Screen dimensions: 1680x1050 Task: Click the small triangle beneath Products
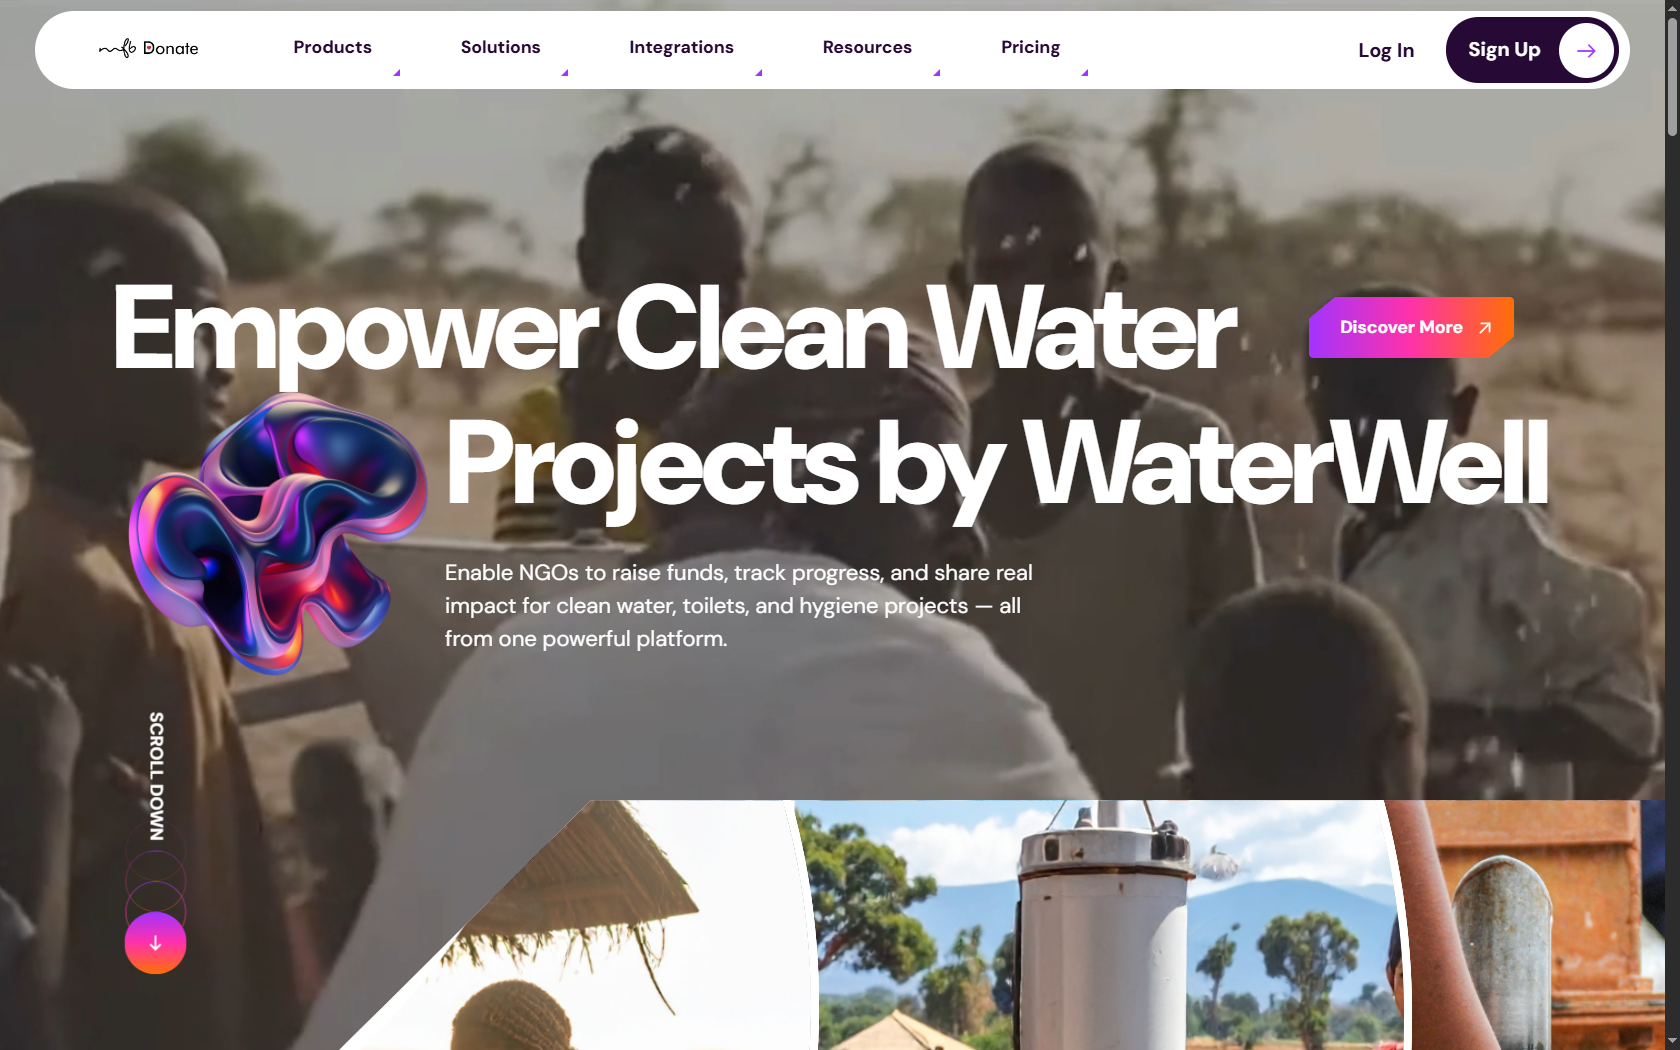pos(397,73)
